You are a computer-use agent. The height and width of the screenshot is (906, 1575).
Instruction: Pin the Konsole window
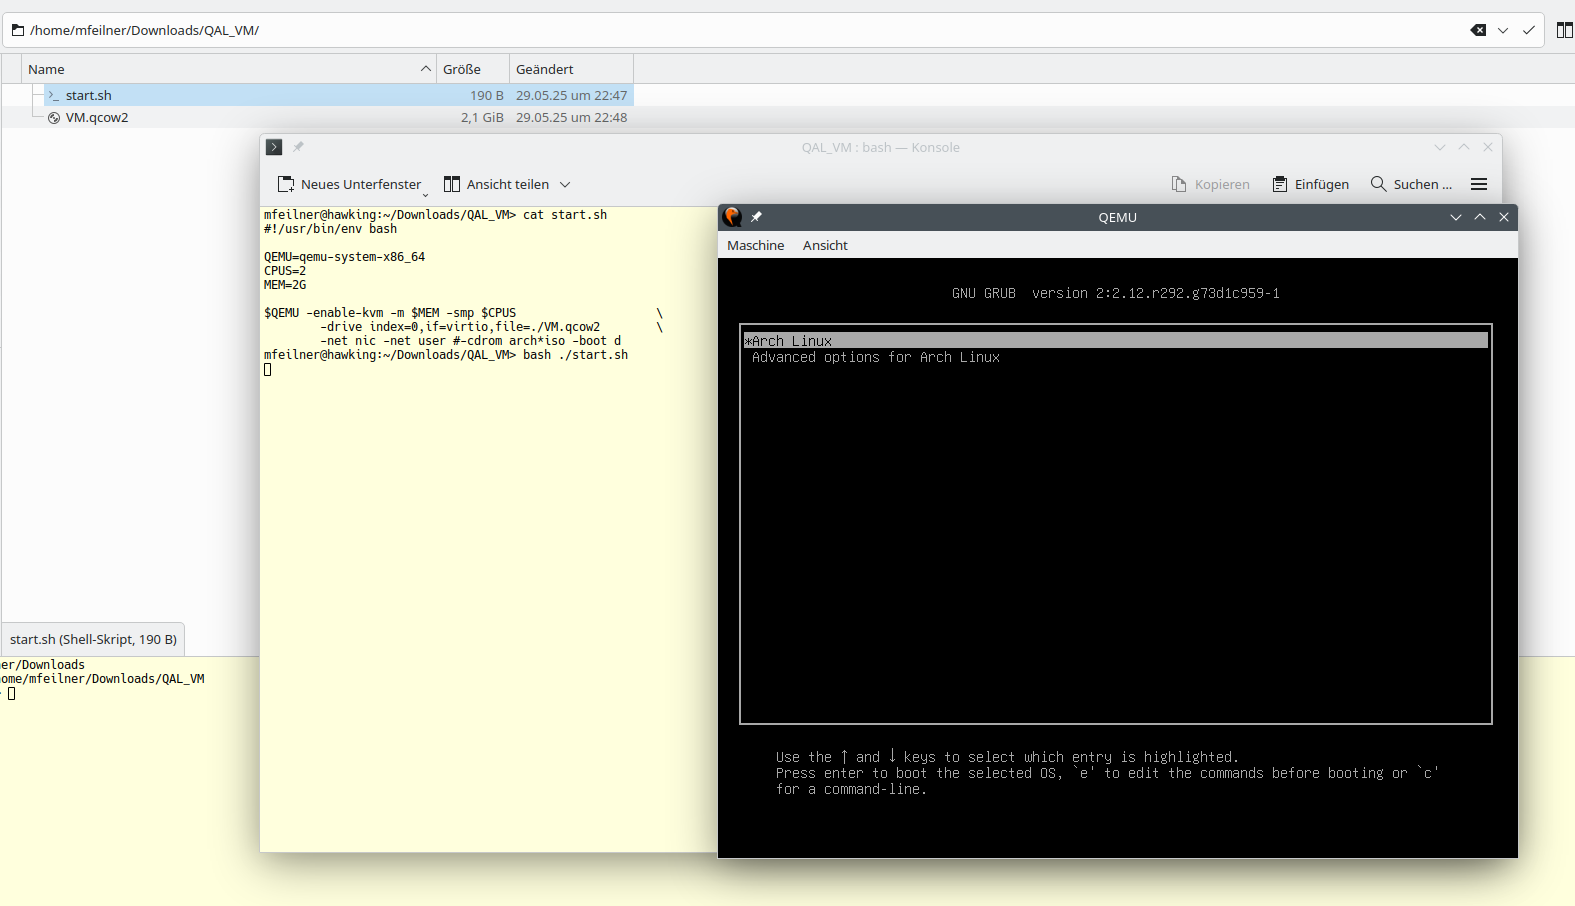[x=298, y=147]
